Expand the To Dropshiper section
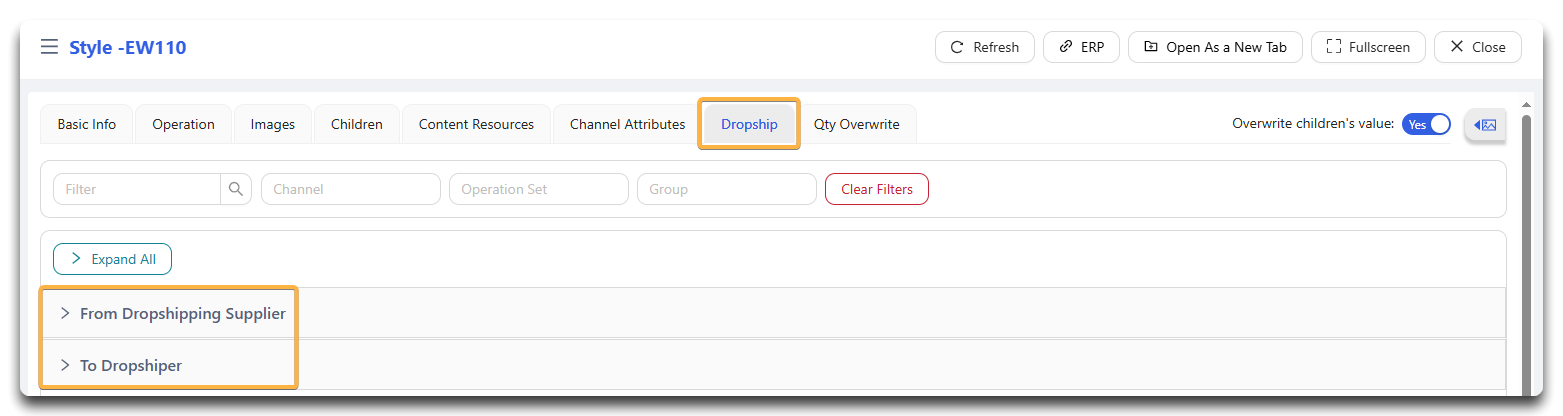The width and height of the screenshot is (1563, 416). pos(772,365)
